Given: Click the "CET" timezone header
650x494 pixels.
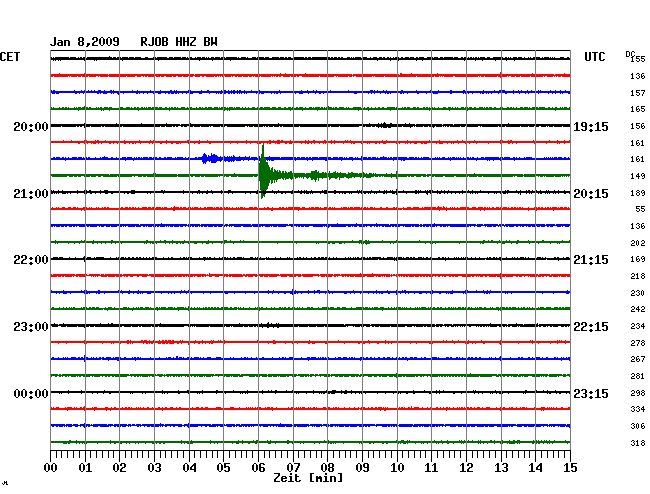Looking at the screenshot, I should [10, 57].
